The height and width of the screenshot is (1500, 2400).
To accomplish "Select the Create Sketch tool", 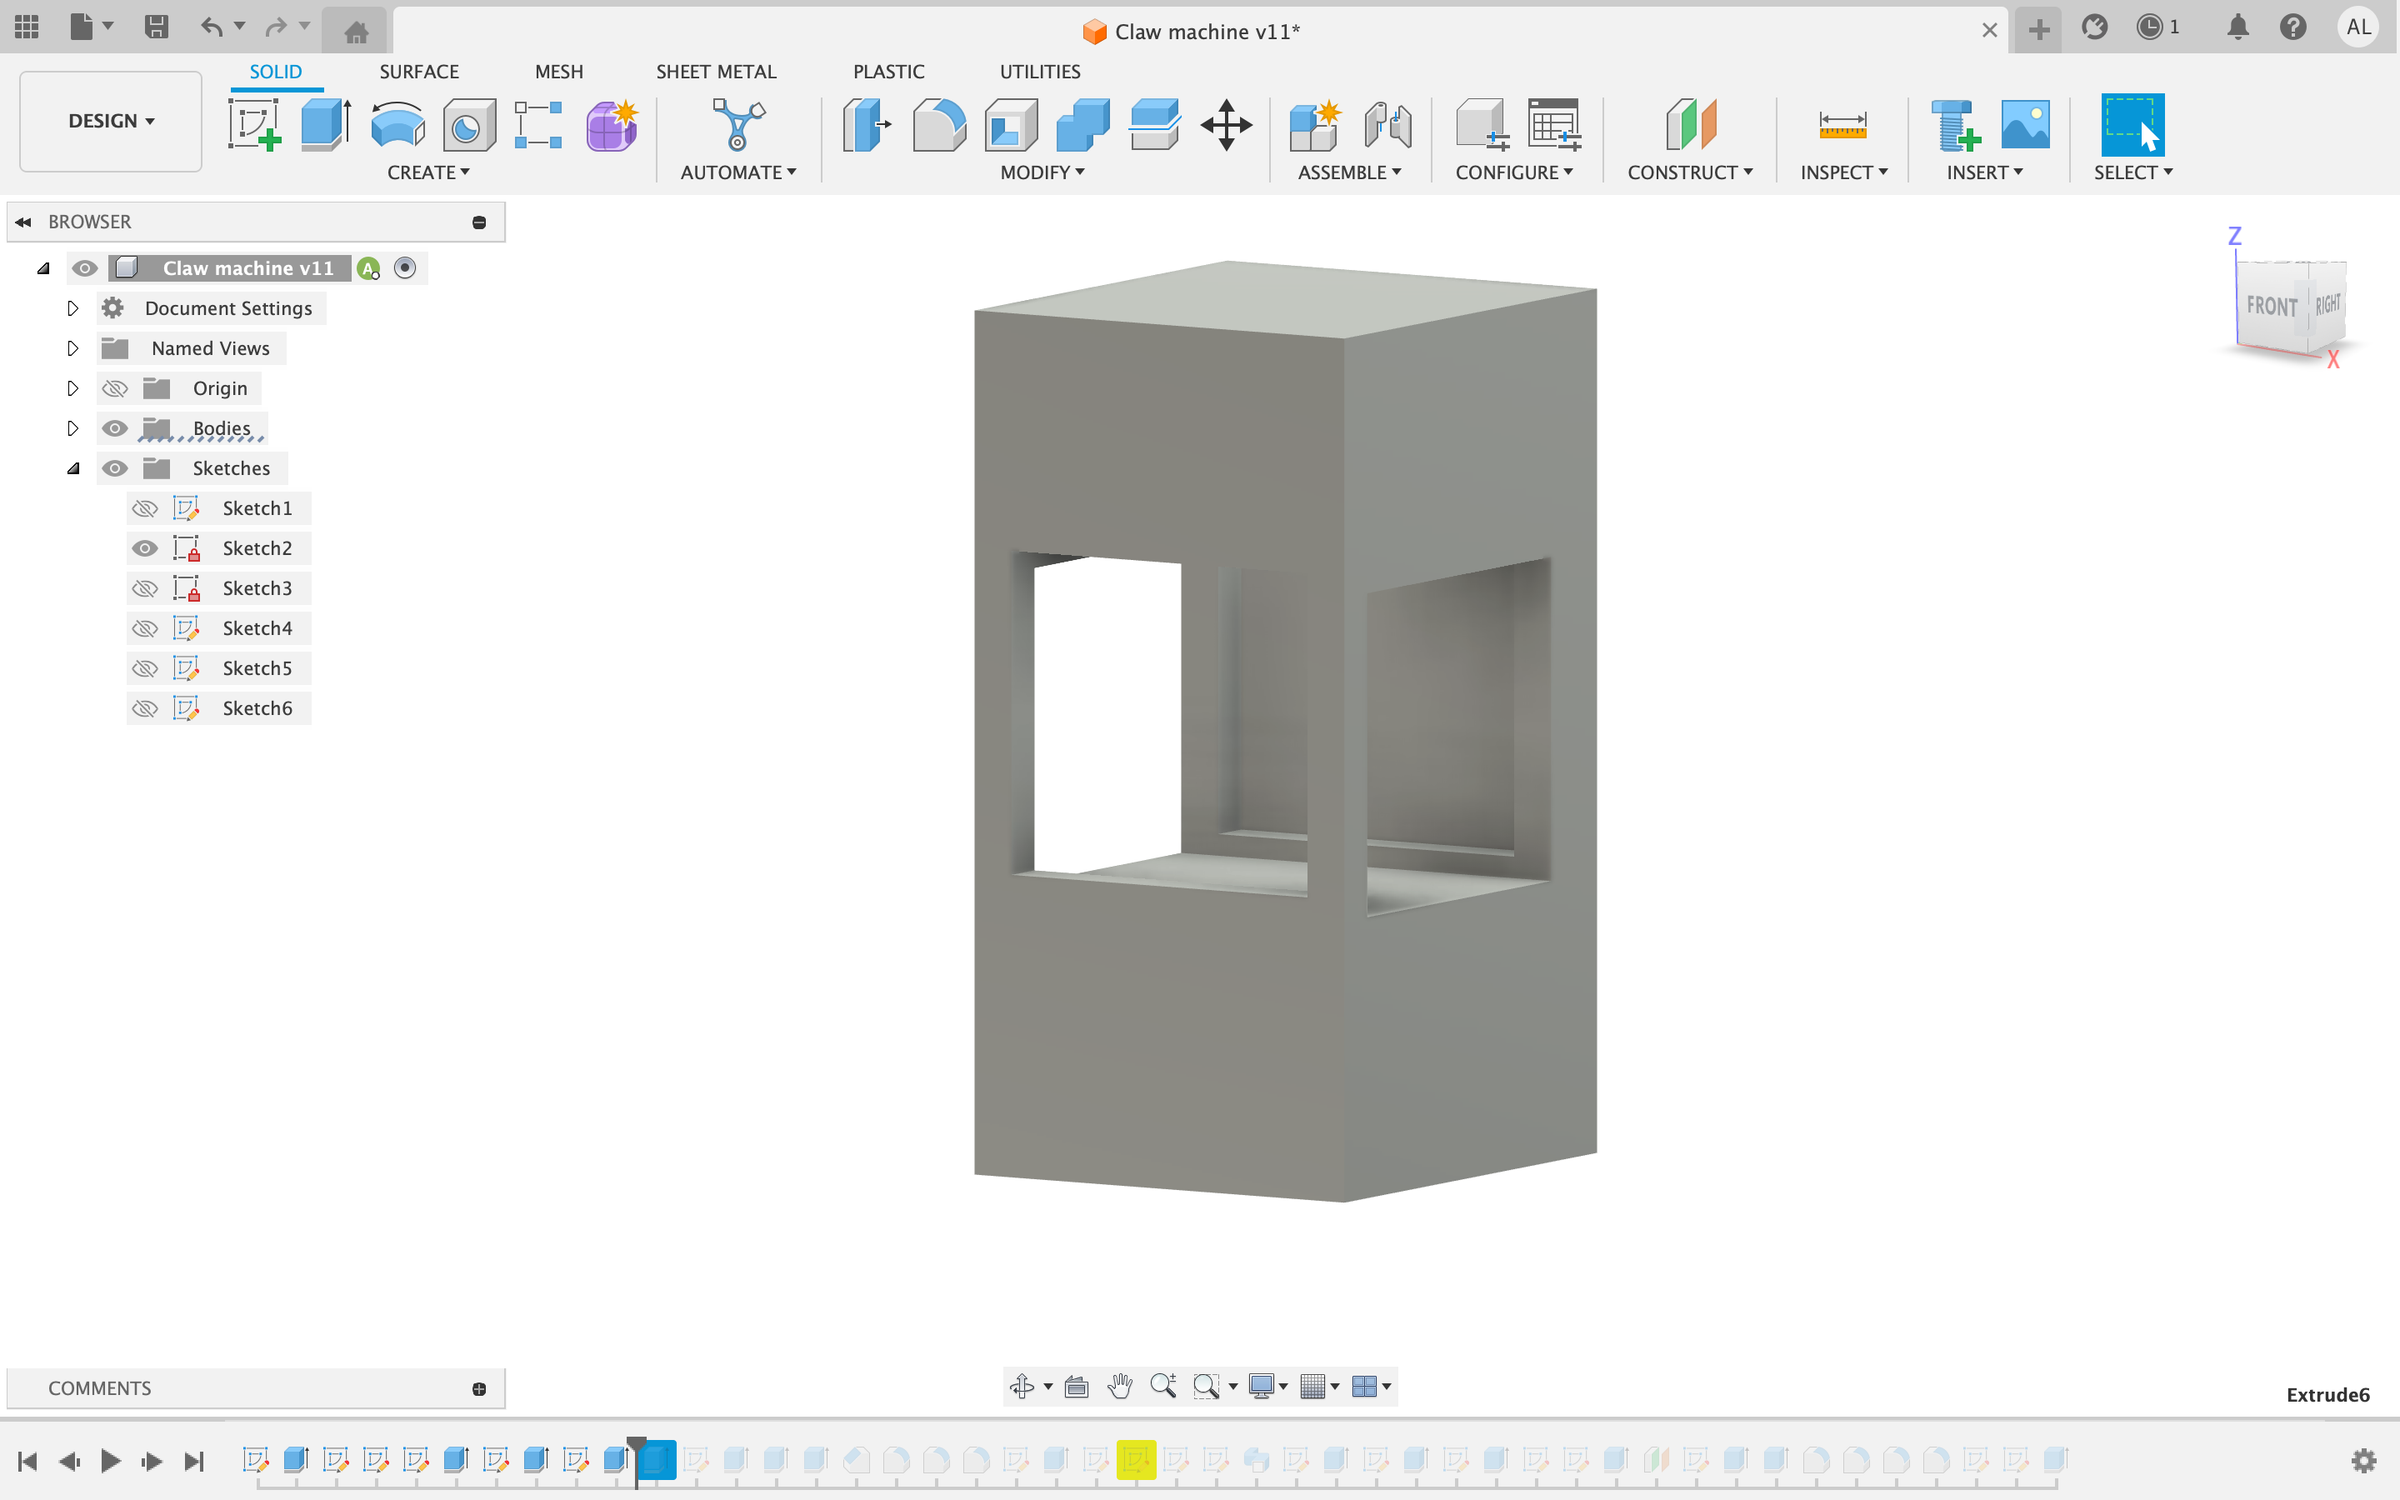I will pos(255,125).
